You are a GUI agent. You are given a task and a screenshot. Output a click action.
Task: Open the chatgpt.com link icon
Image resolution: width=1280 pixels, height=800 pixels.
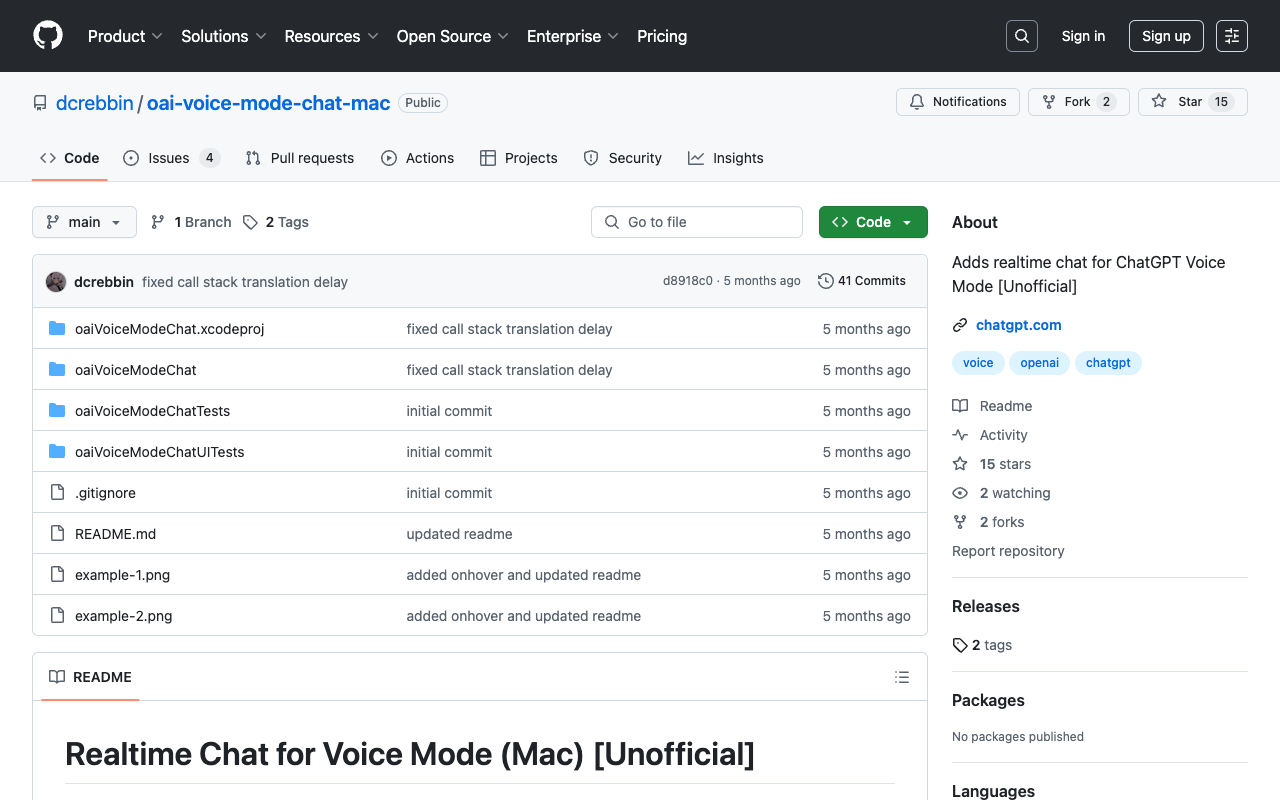pyautogui.click(x=960, y=325)
